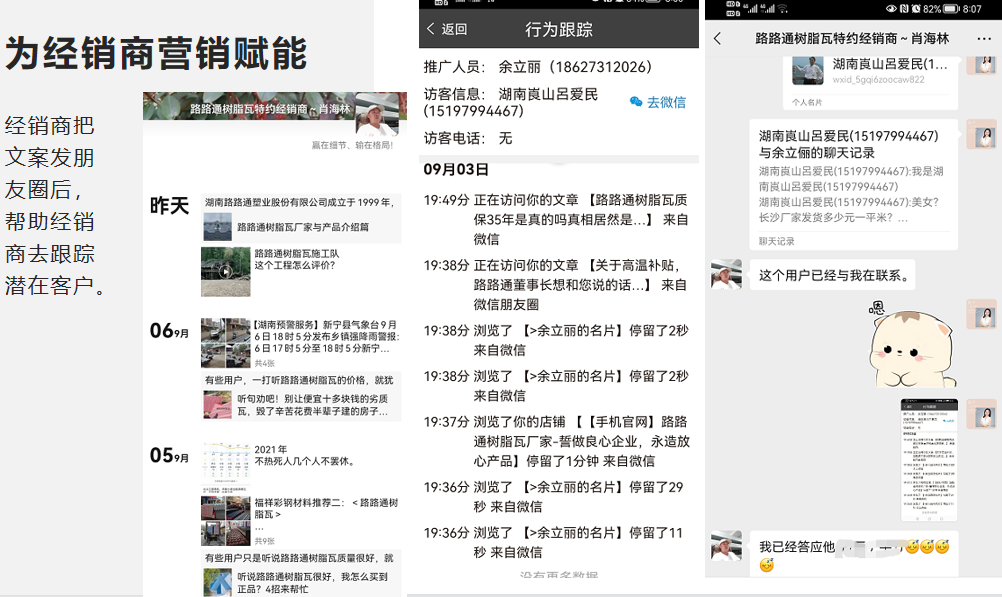The width and height of the screenshot is (1002, 597).
Task: Tap 访客电话: 无 row
Action: coord(468,138)
